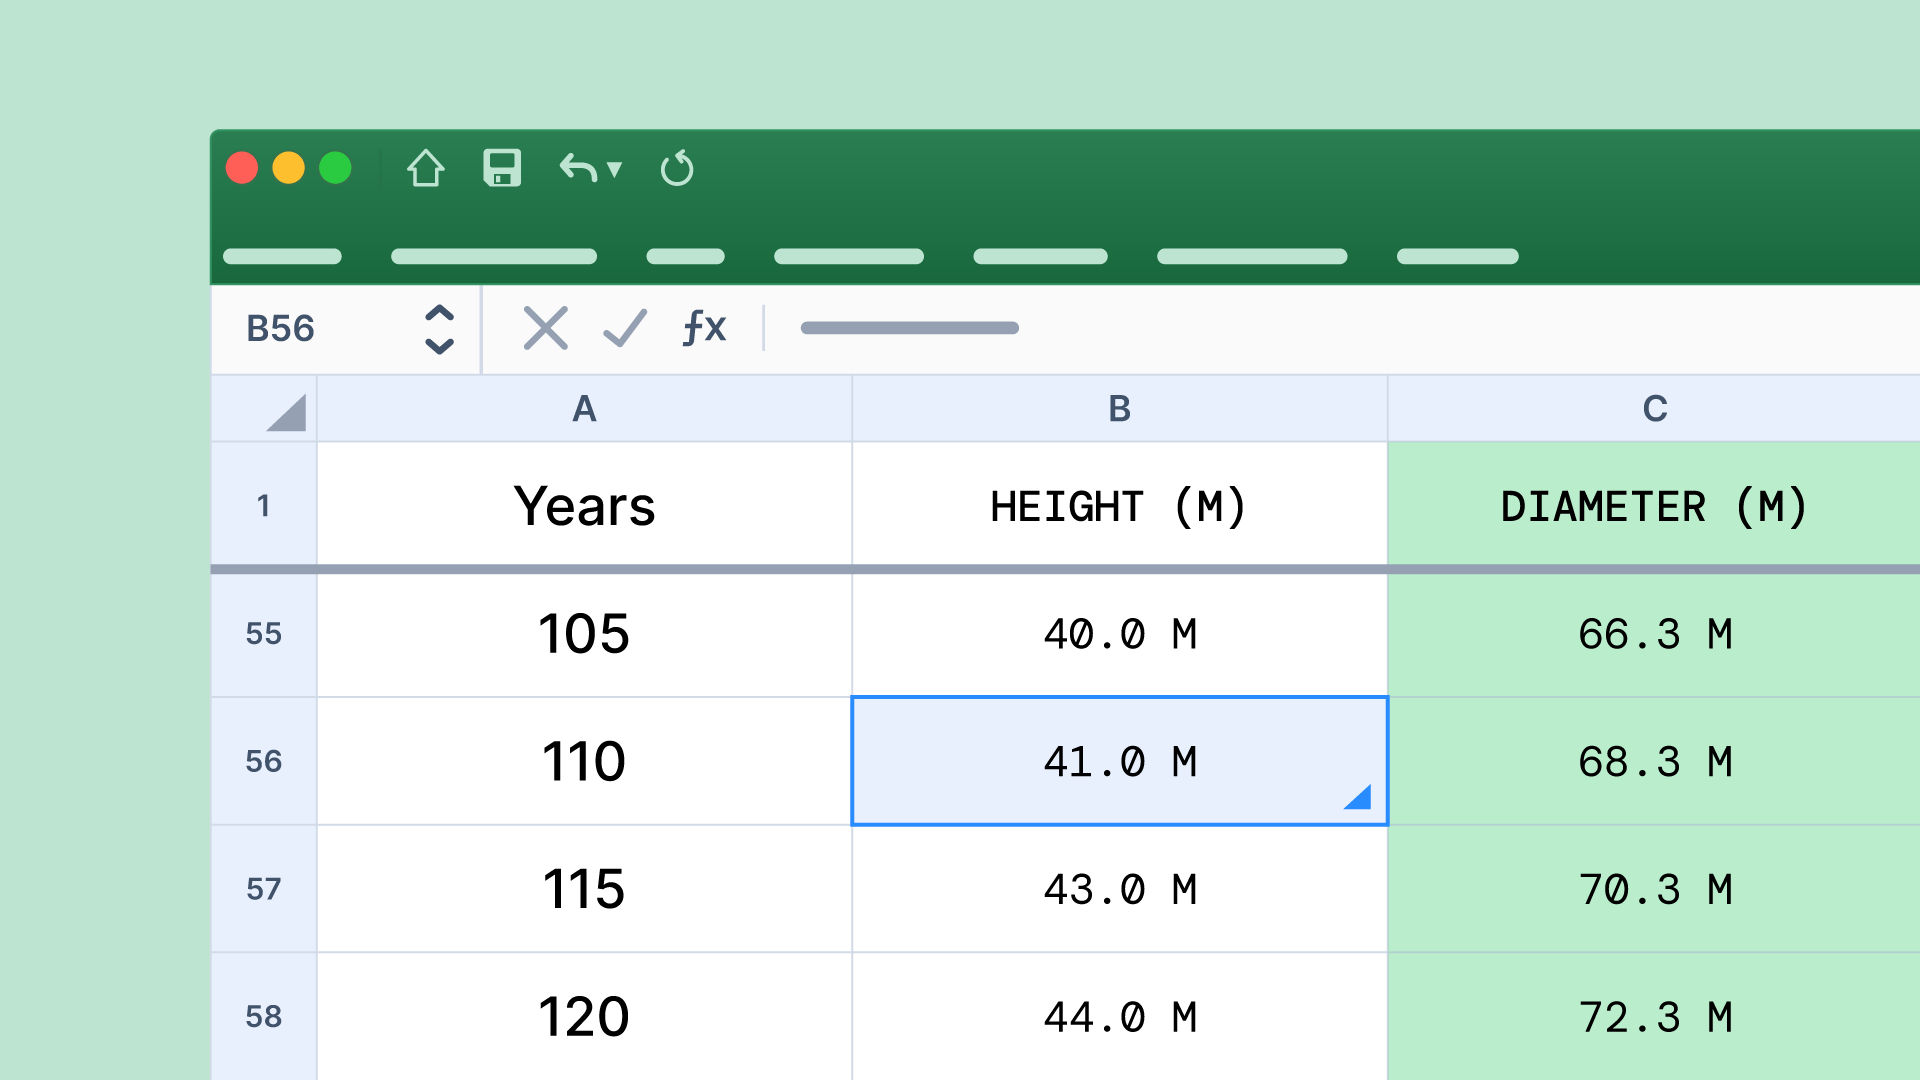Click the Undo arrow icon
This screenshot has width=1920, height=1080.
click(578, 168)
